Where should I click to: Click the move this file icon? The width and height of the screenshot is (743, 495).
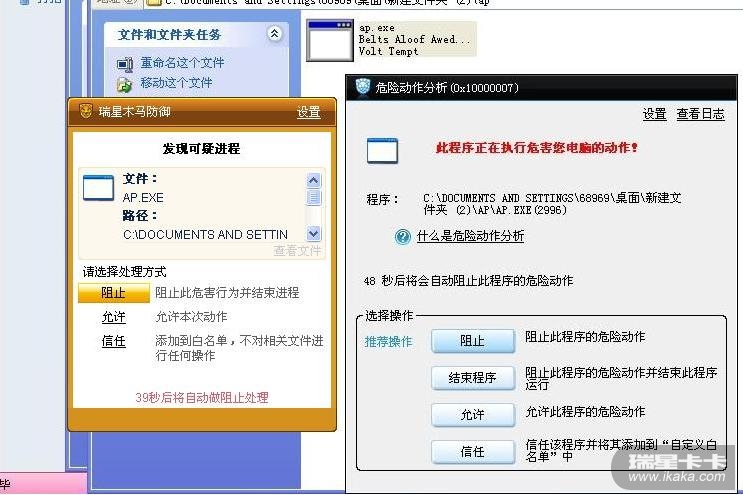click(x=125, y=84)
